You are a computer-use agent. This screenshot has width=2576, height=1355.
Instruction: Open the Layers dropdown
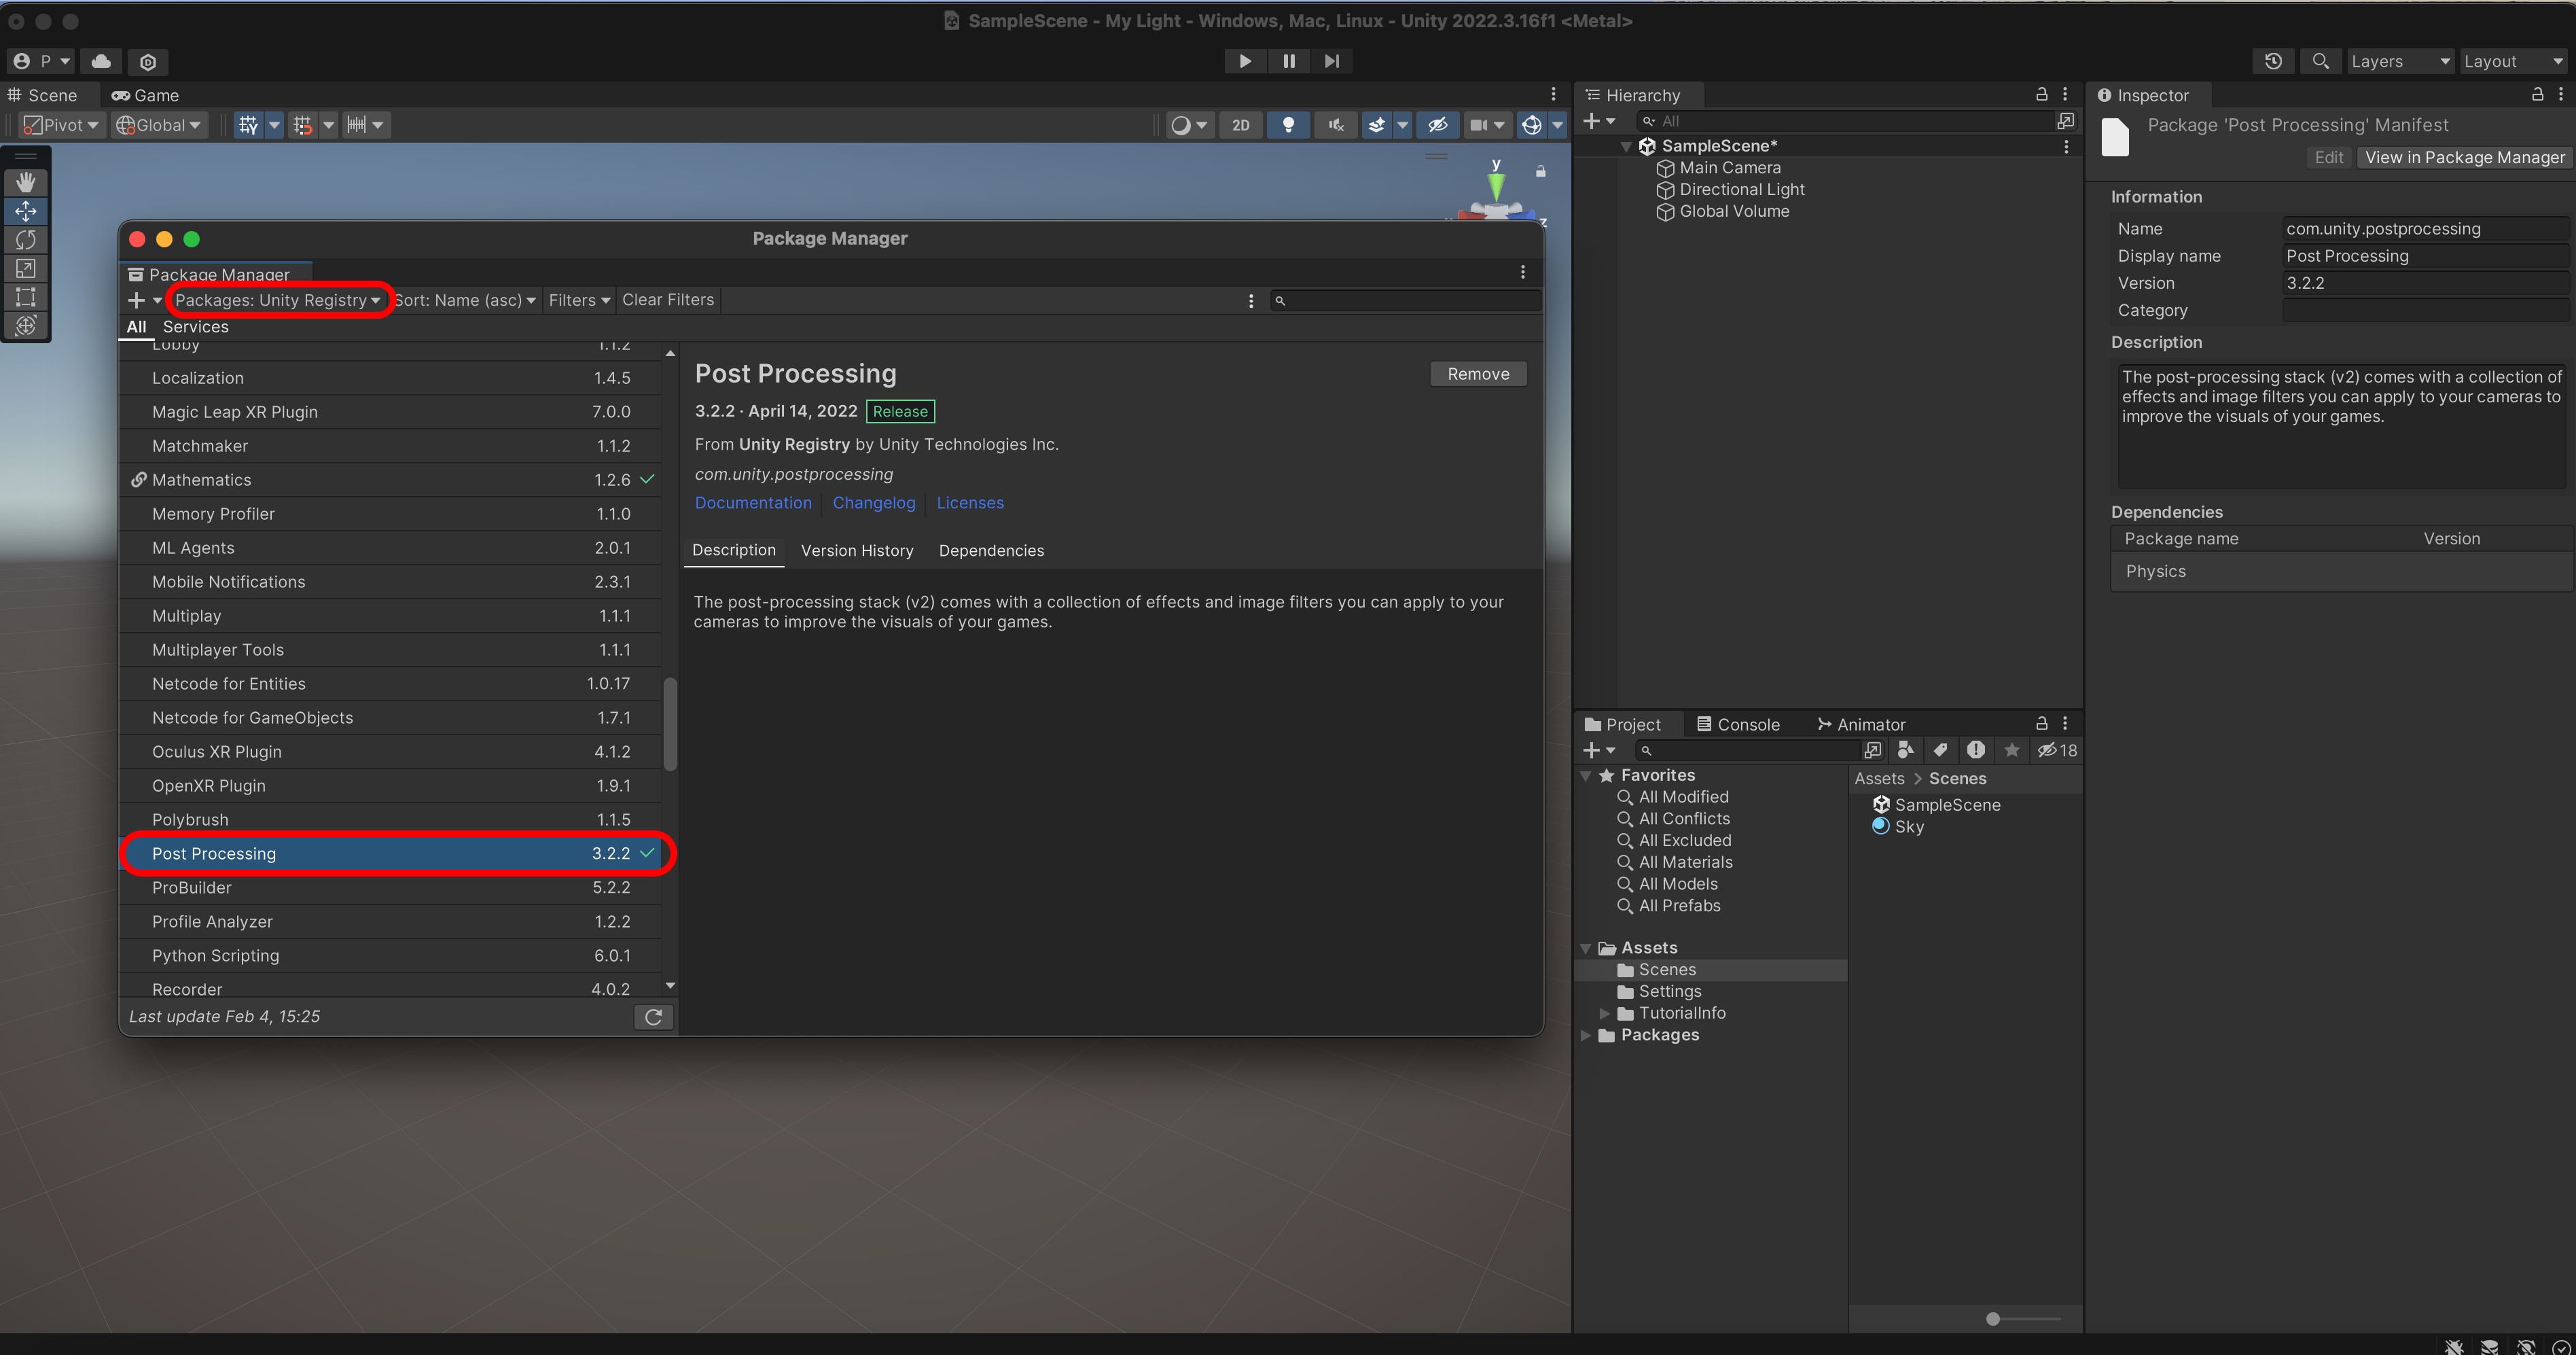point(2399,61)
